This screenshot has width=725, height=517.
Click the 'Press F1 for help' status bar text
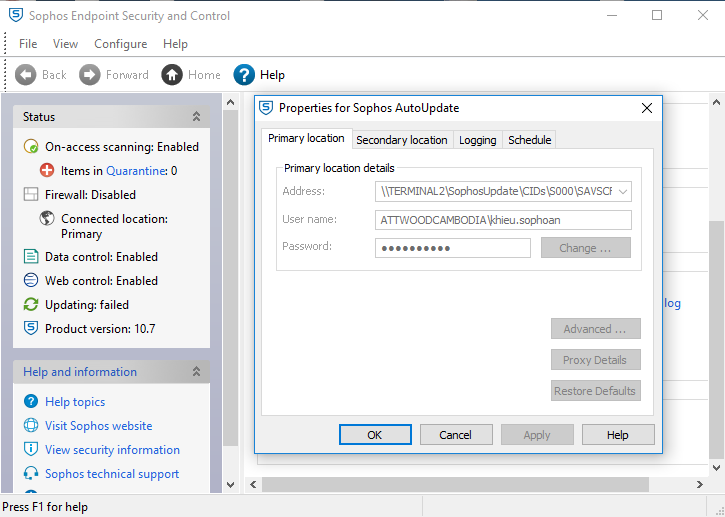45,507
